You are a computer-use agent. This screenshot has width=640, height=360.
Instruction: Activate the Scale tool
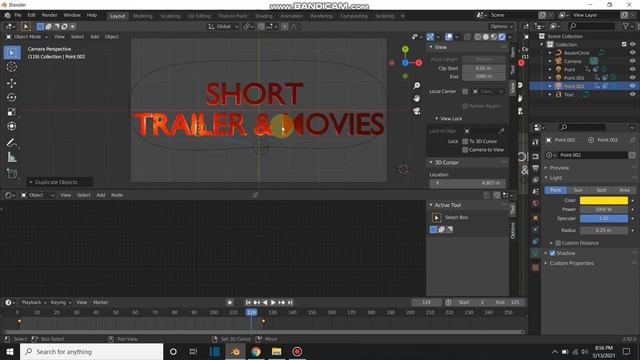[x=12, y=112]
